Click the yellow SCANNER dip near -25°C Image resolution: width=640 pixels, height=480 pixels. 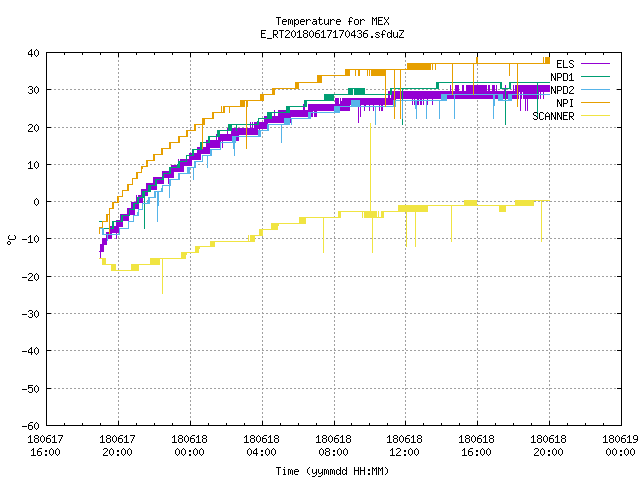pos(162,276)
